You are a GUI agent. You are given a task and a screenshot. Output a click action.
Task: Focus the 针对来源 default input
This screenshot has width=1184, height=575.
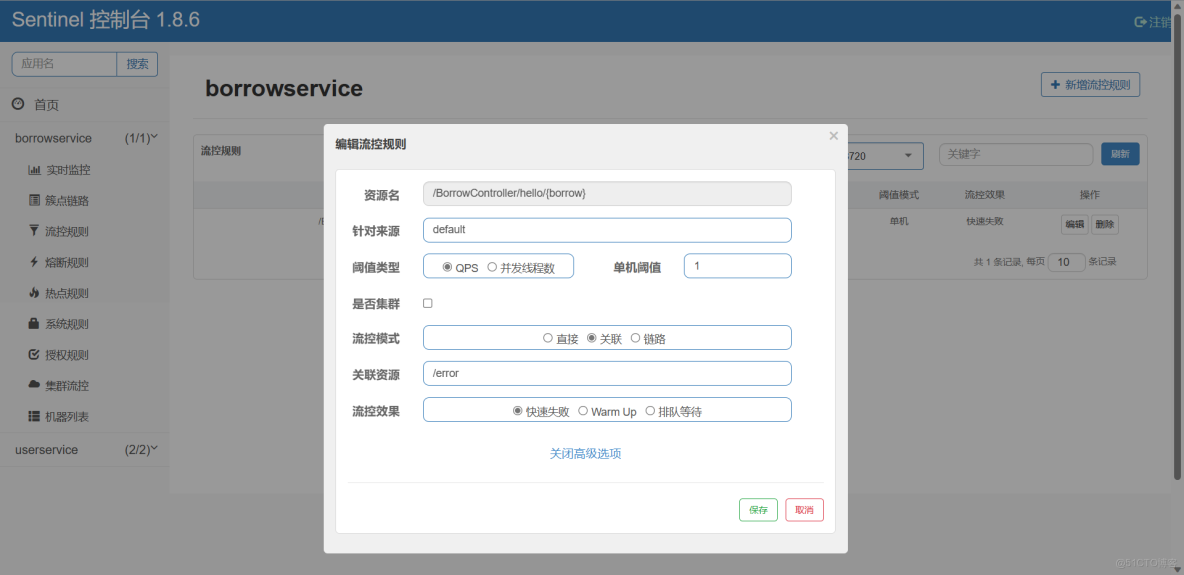607,230
